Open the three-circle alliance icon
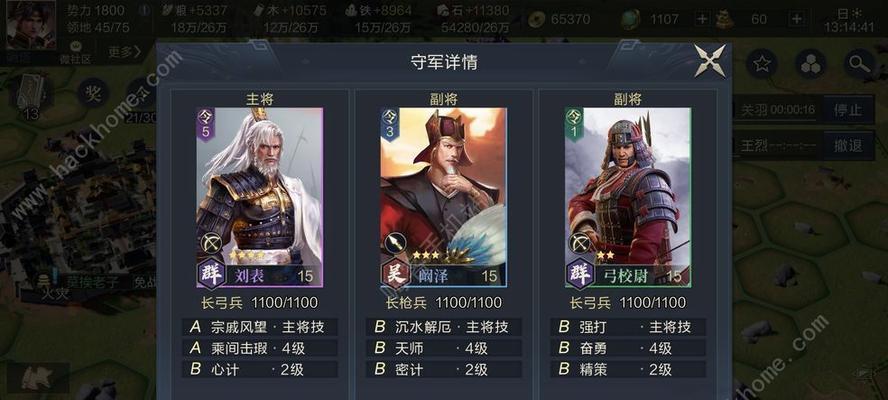The image size is (888, 400). pos(810,64)
